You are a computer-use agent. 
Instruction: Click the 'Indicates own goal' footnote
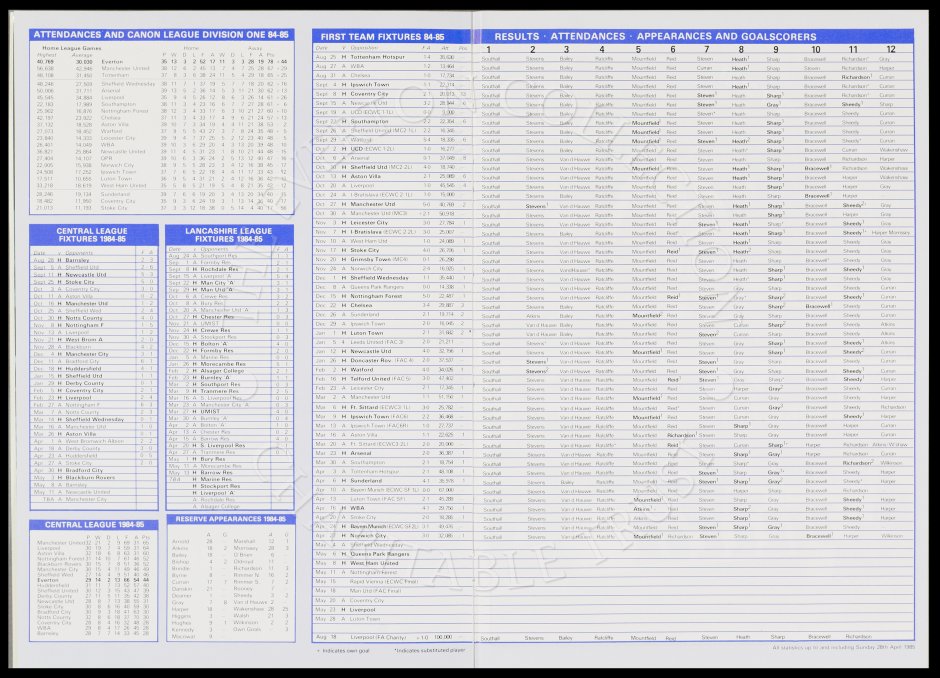[x=344, y=650]
